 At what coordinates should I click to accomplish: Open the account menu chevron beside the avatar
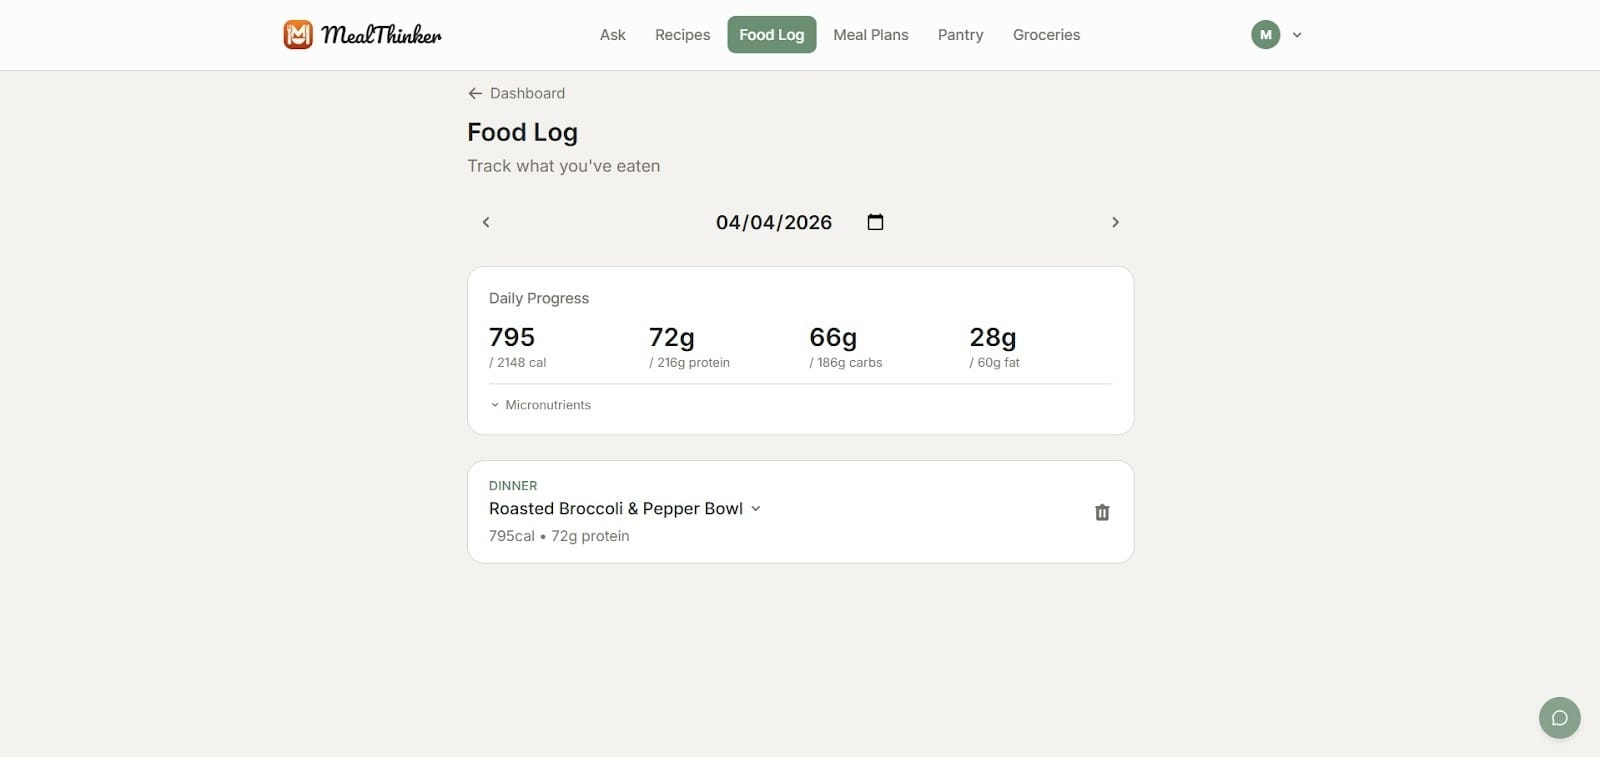1296,34
